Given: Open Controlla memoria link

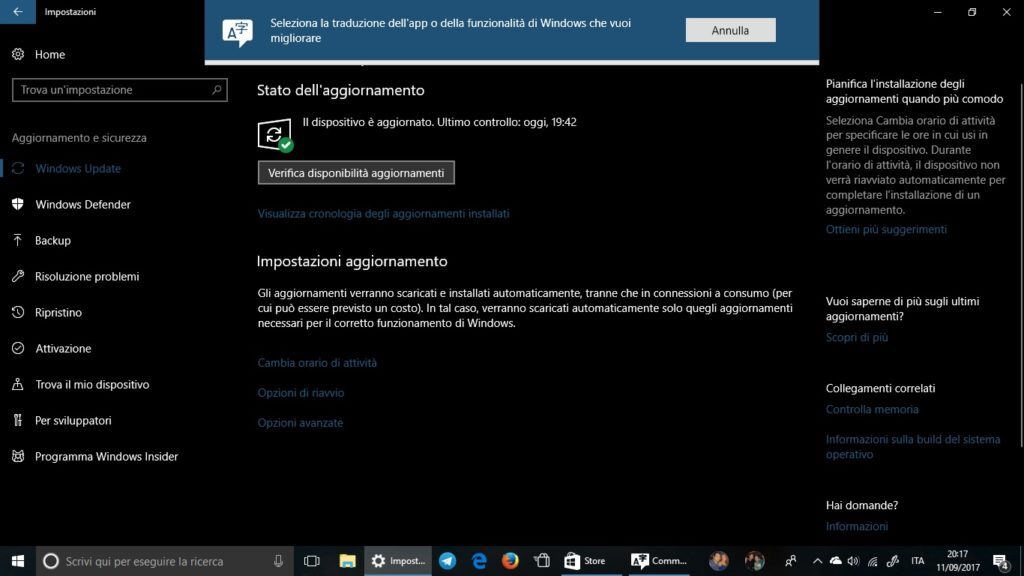Looking at the screenshot, I should tap(872, 409).
